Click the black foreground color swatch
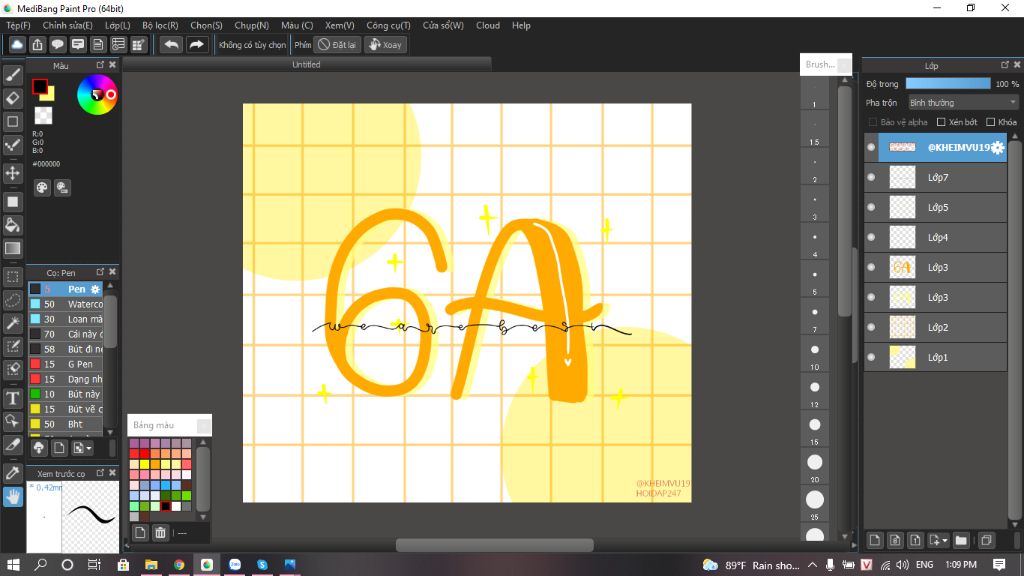The image size is (1024, 576). [40, 86]
